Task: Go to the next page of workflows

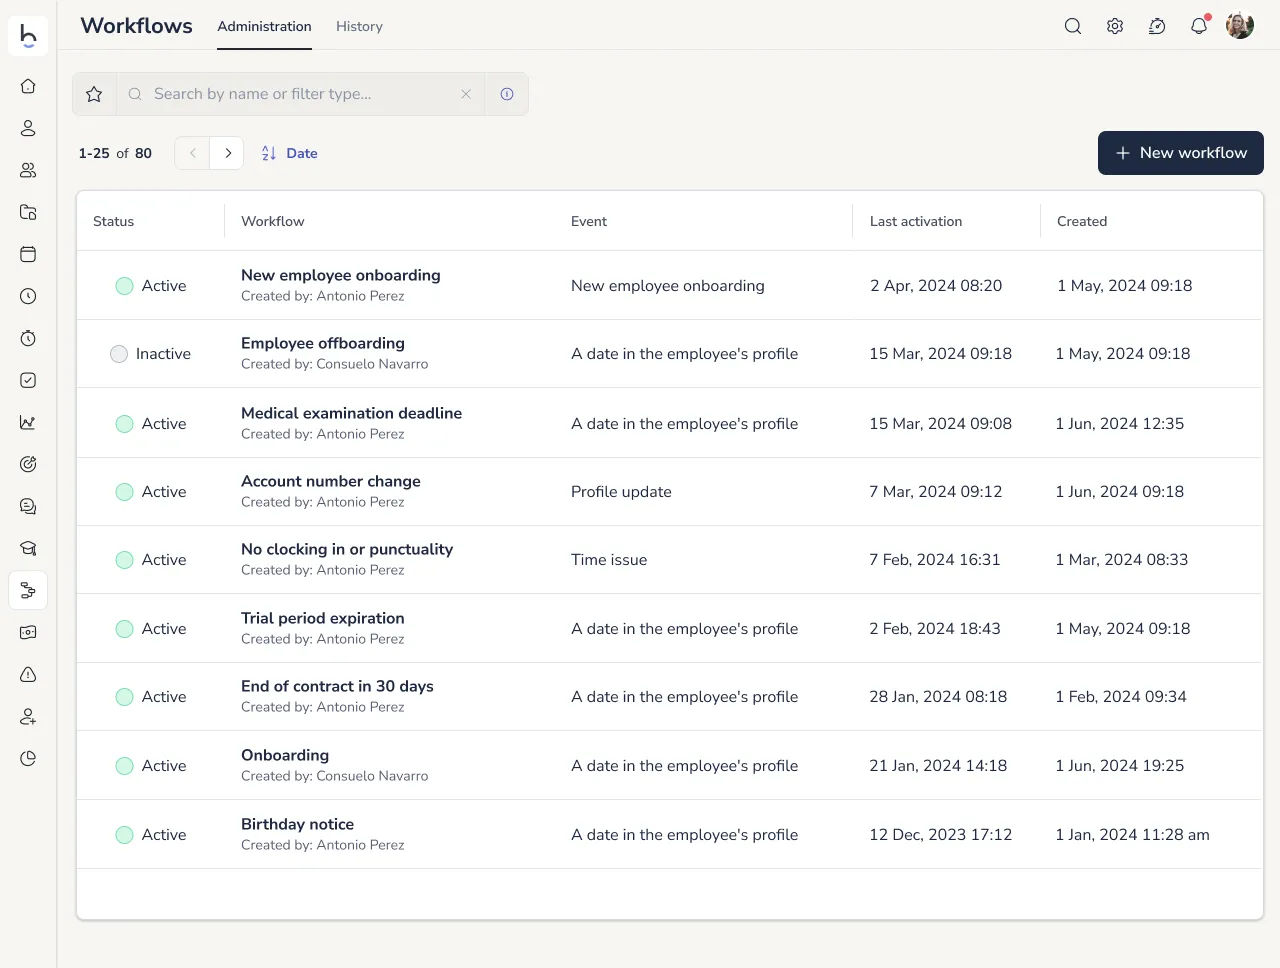Action: [x=227, y=153]
